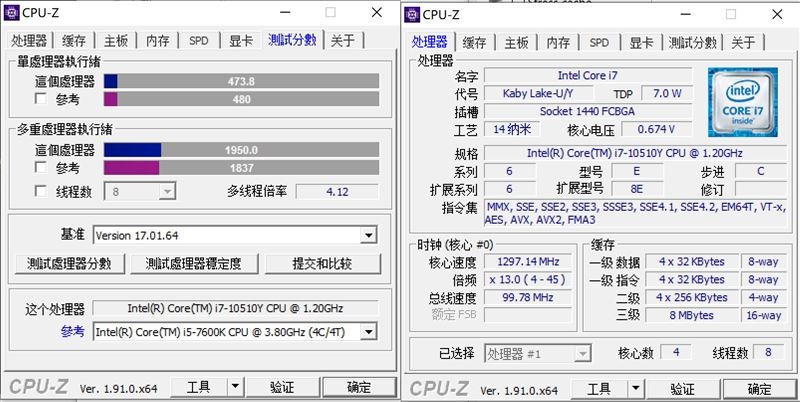Screen dimensions: 800x402
Task: Click 测試處理器分數 button
Action: (x=69, y=263)
